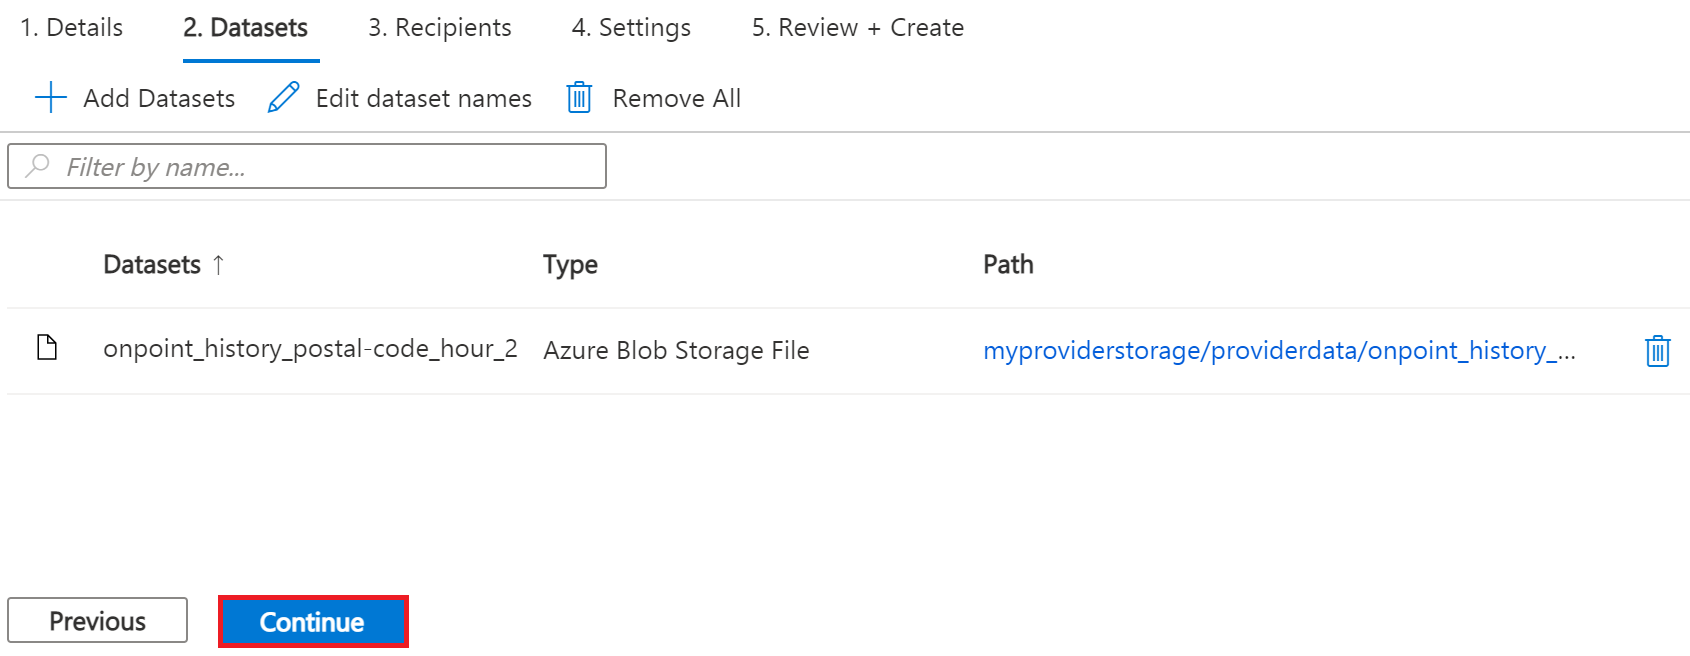
Task: Click the file icon in dataset row
Action: (x=47, y=348)
